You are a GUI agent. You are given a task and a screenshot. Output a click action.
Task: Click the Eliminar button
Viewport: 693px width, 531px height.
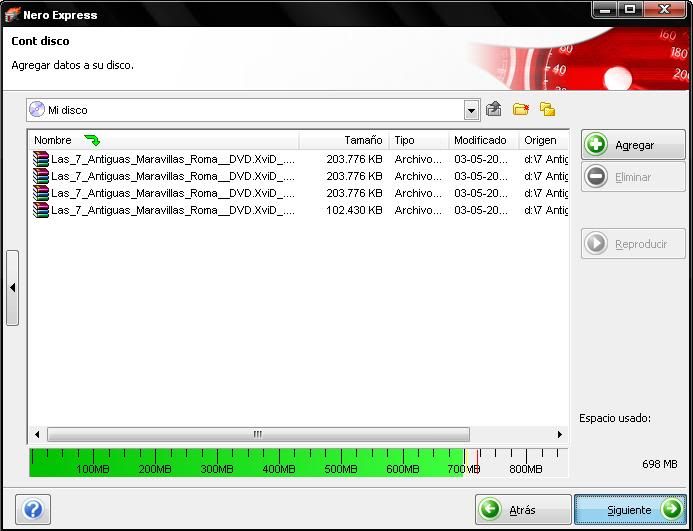point(633,177)
